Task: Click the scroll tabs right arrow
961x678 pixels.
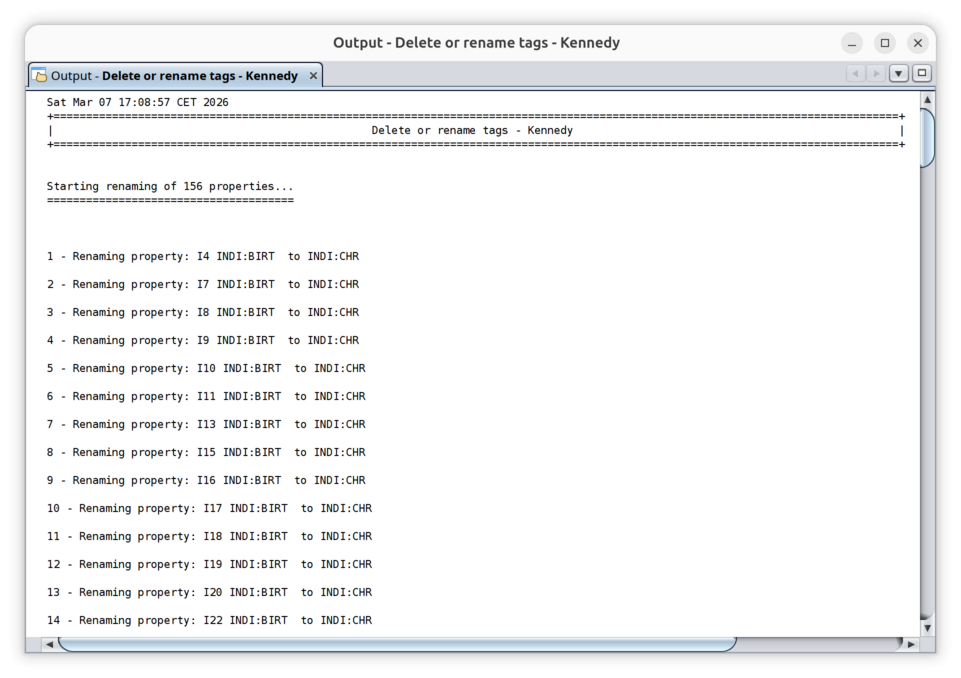Action: coord(876,74)
